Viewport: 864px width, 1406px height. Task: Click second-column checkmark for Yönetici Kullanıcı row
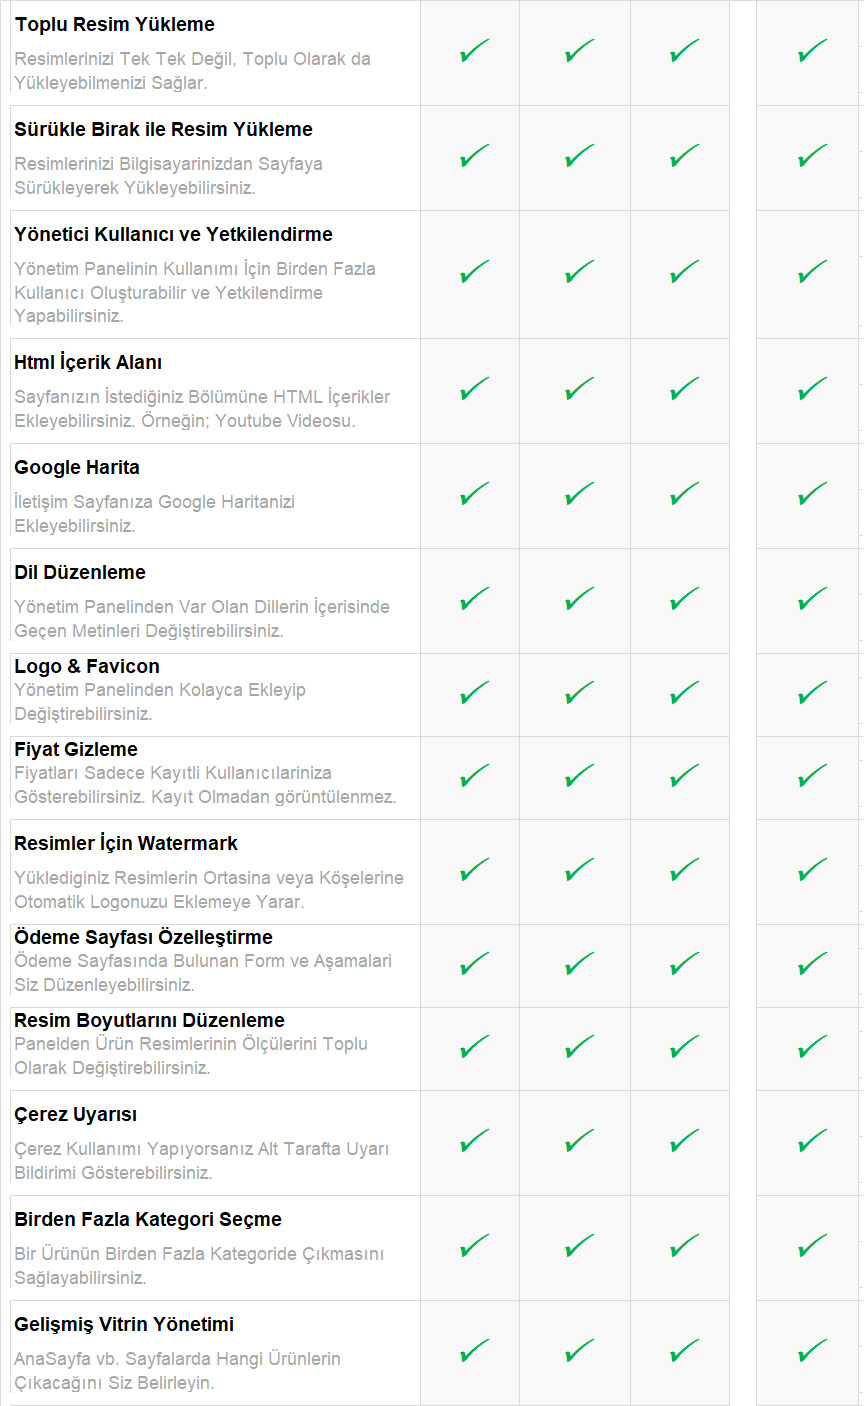pos(579,272)
